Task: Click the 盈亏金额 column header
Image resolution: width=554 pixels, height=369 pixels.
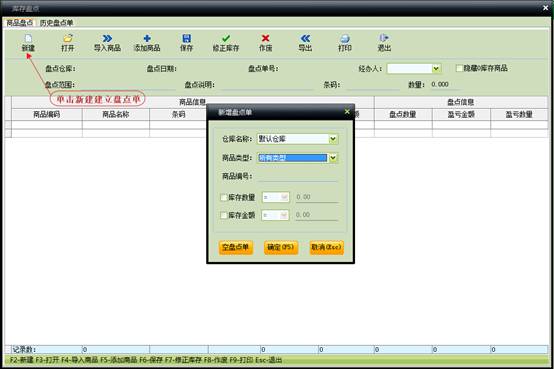Action: tap(461, 114)
